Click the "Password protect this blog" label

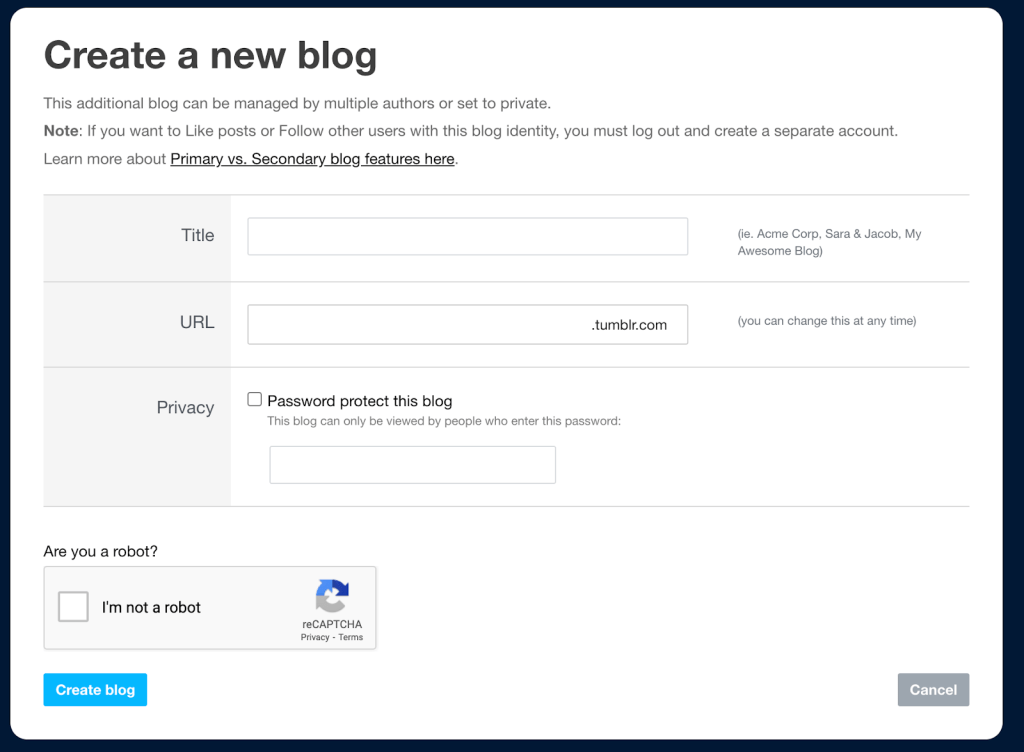pyautogui.click(x=359, y=401)
